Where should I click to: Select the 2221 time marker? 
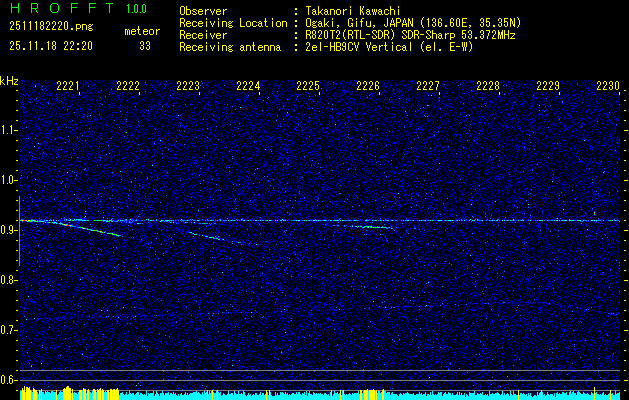coord(68,87)
